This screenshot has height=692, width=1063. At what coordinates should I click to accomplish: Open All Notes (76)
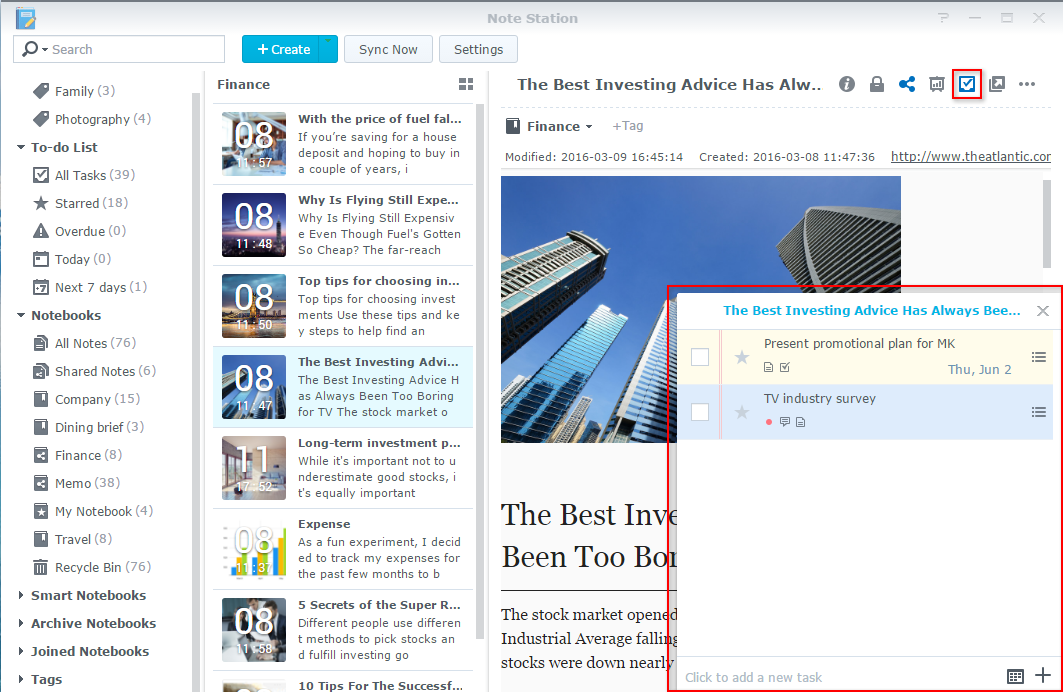point(84,344)
